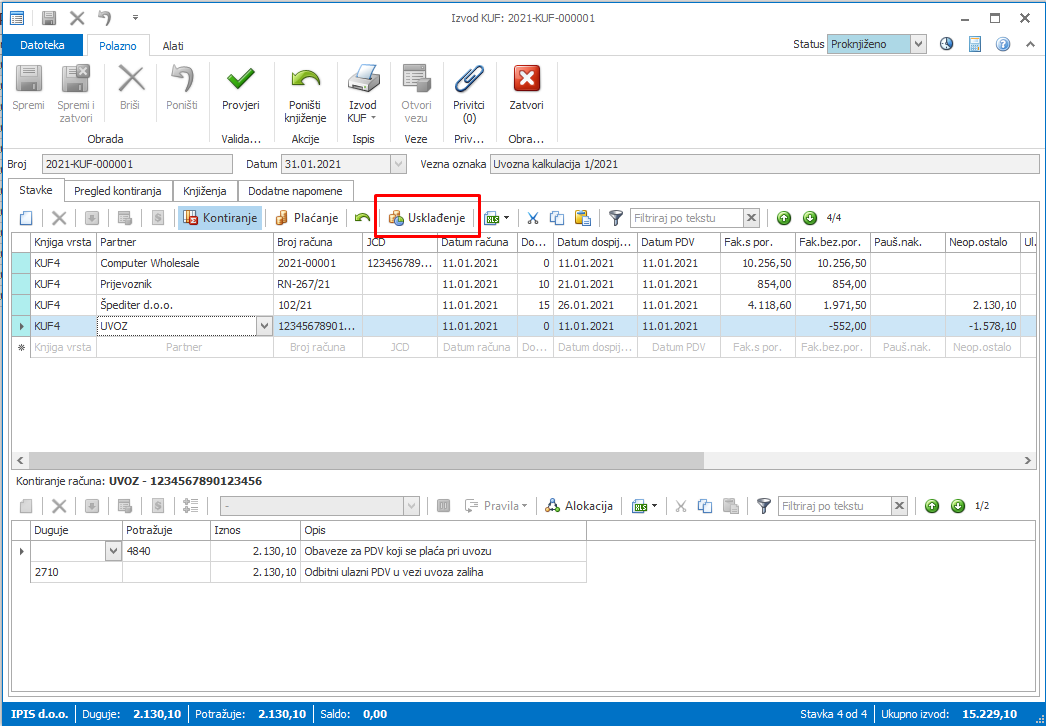This screenshot has height=726, width=1046.
Task: Click the 4840 Potražuje cell
Action: pyautogui.click(x=166, y=551)
